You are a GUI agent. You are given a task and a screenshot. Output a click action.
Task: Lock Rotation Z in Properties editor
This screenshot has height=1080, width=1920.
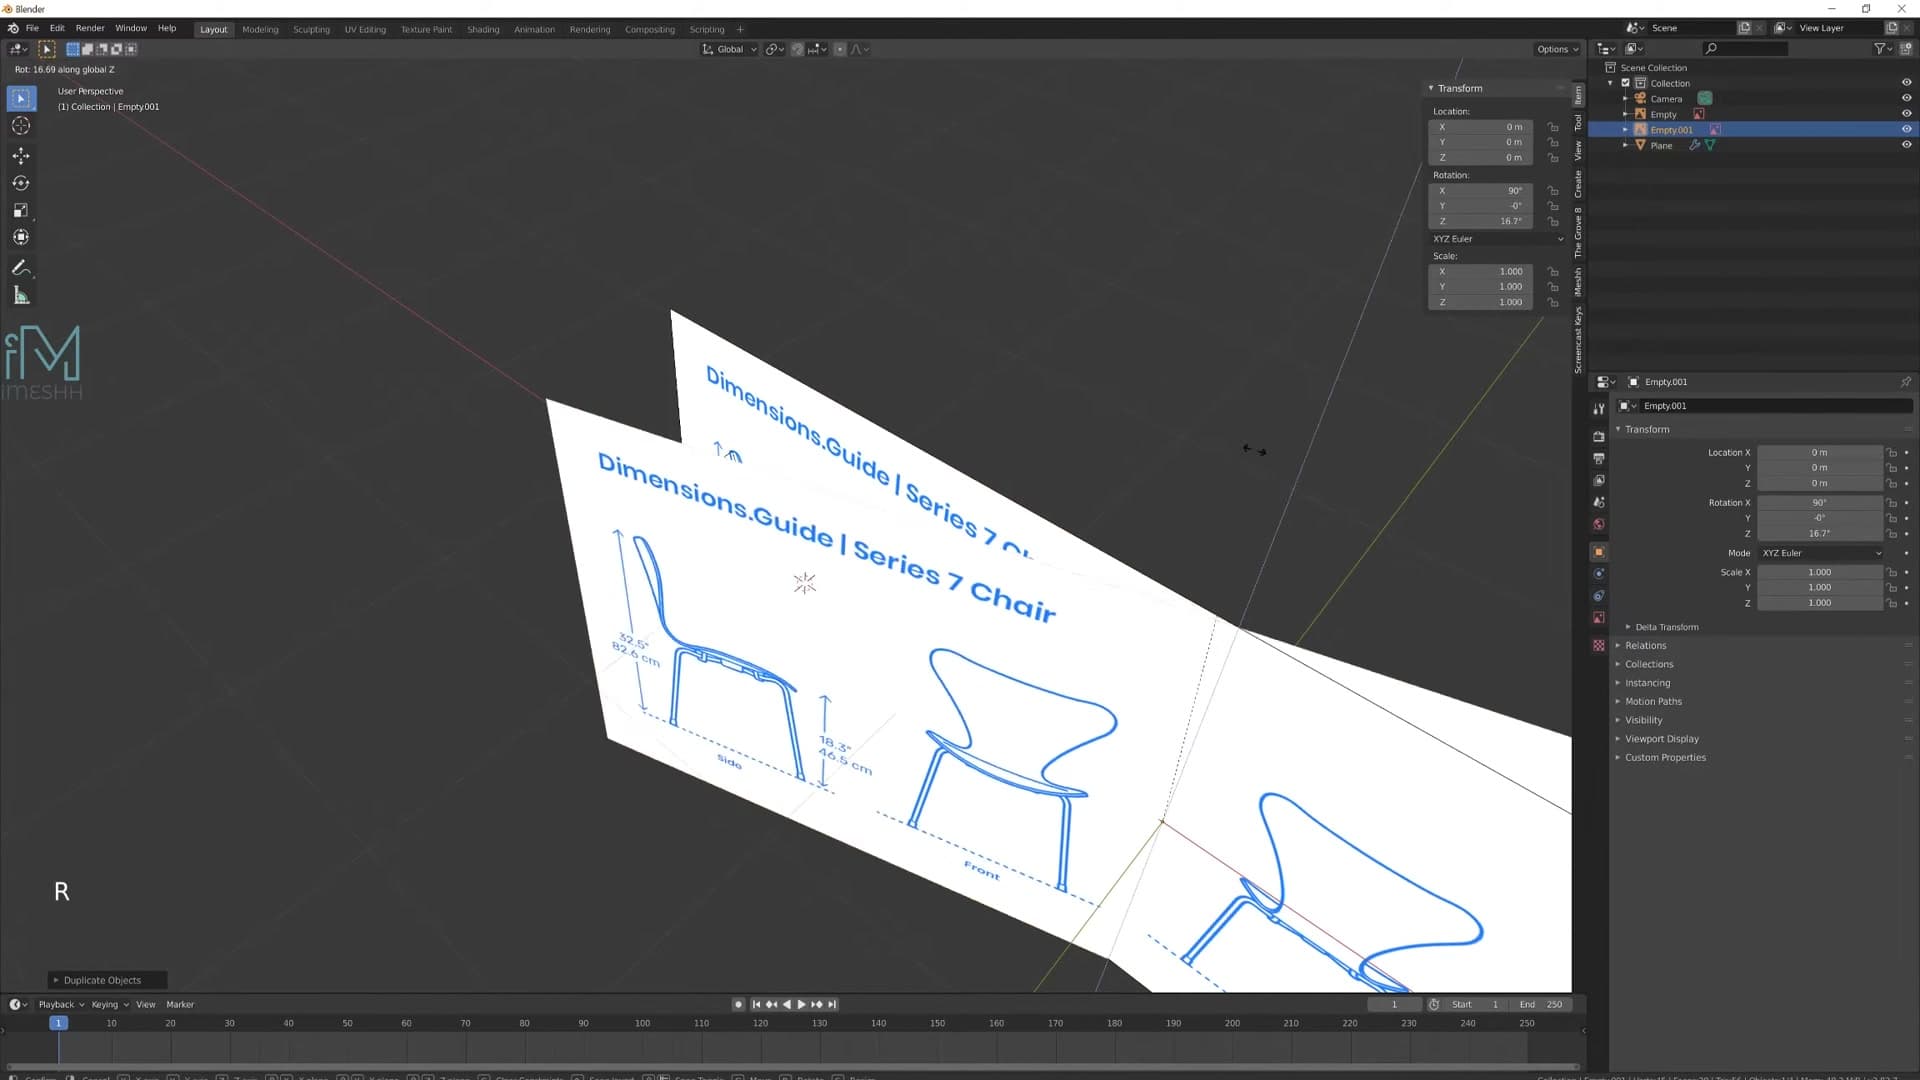tap(1891, 534)
